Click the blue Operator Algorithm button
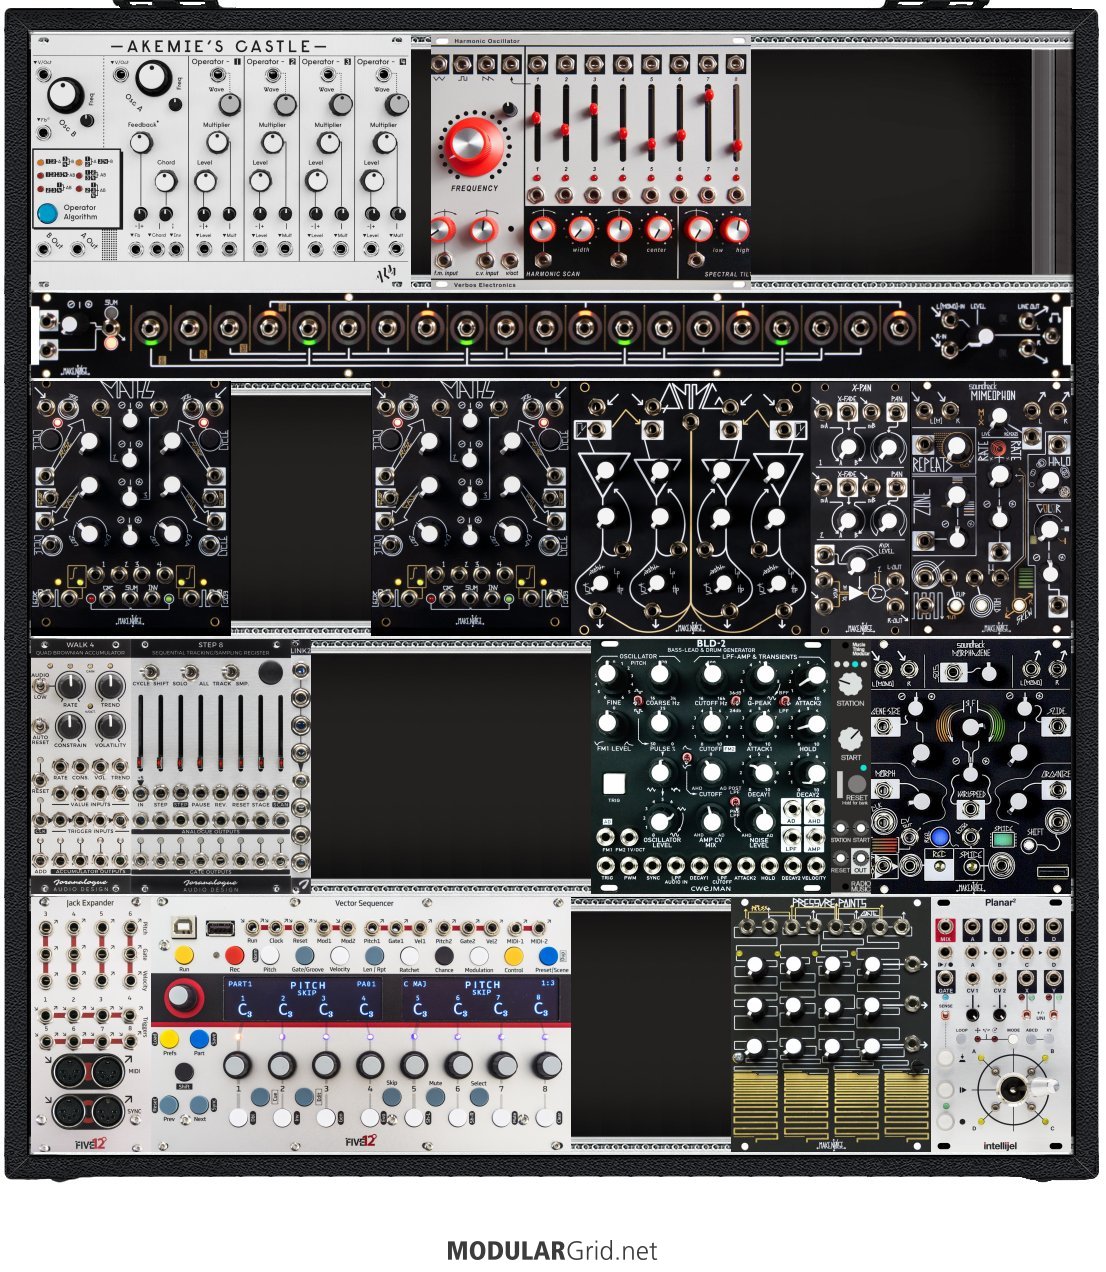 click(47, 213)
